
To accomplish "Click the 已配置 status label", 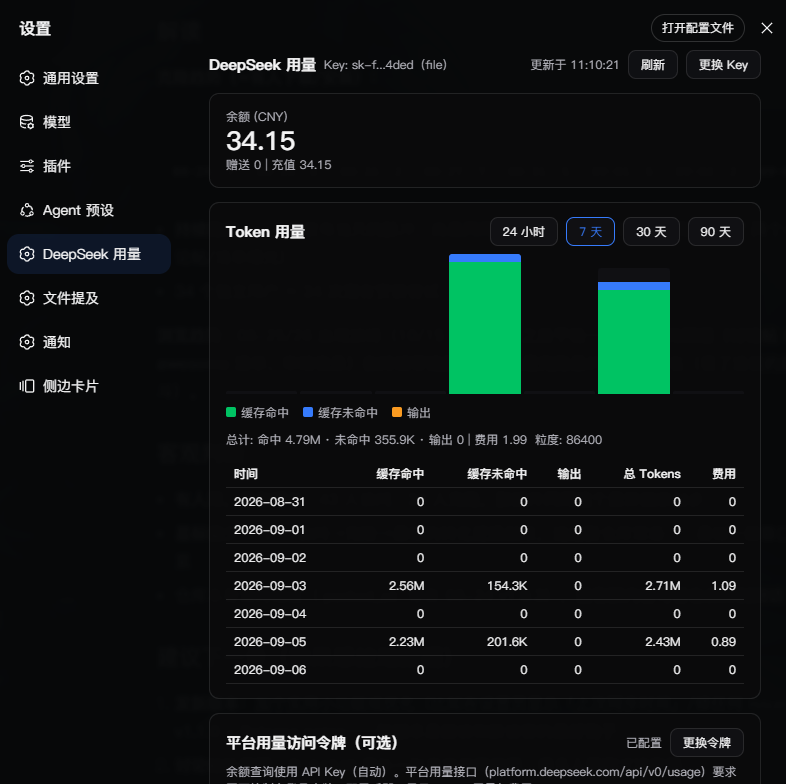I will (x=644, y=742).
